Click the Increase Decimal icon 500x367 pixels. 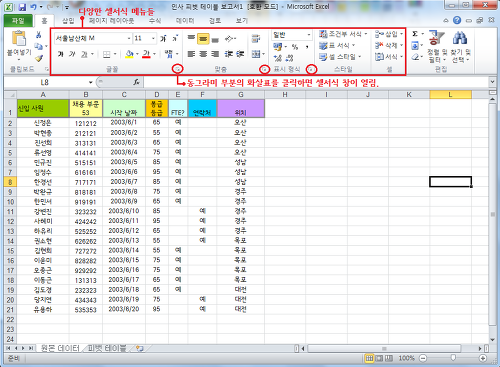pyautogui.click(x=278, y=58)
